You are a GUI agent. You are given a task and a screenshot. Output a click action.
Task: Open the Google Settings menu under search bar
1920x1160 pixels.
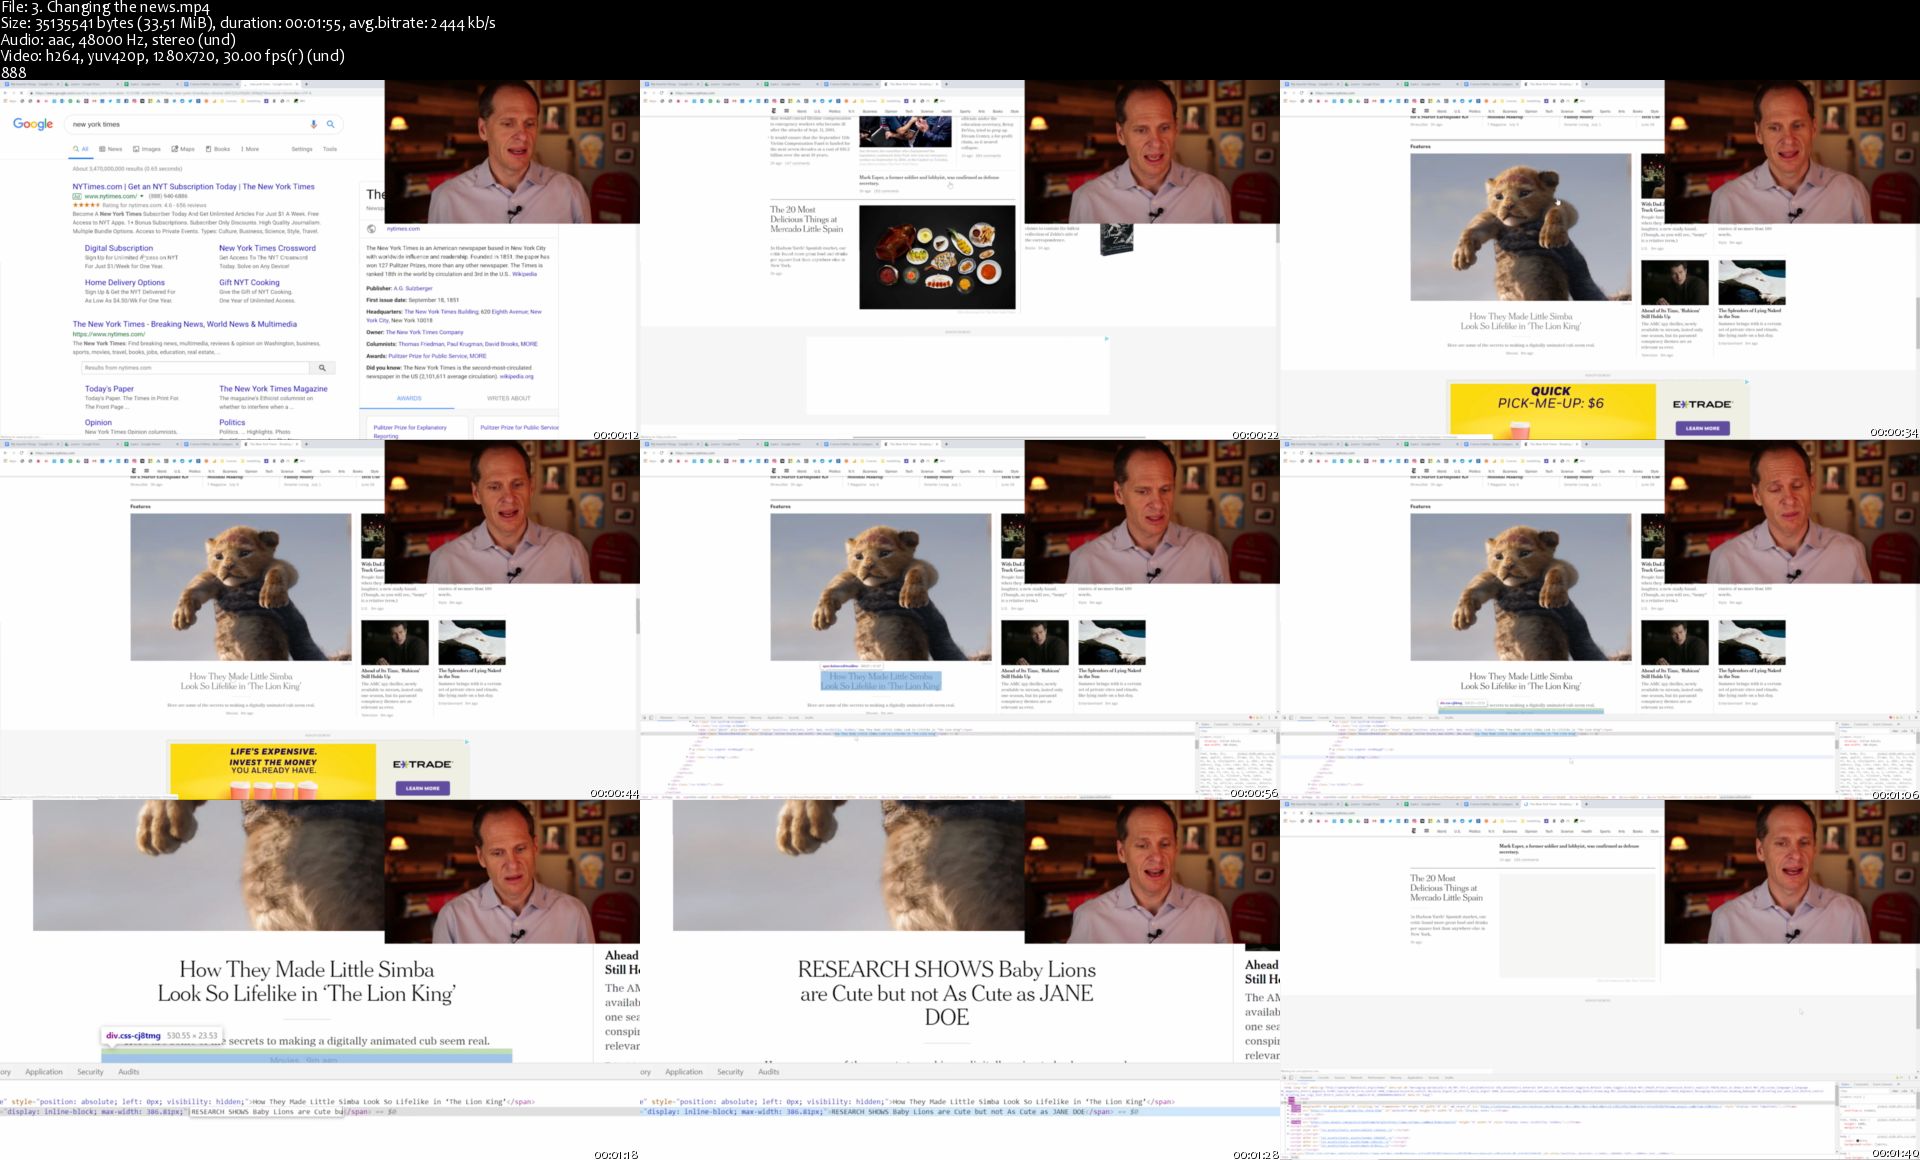click(302, 149)
